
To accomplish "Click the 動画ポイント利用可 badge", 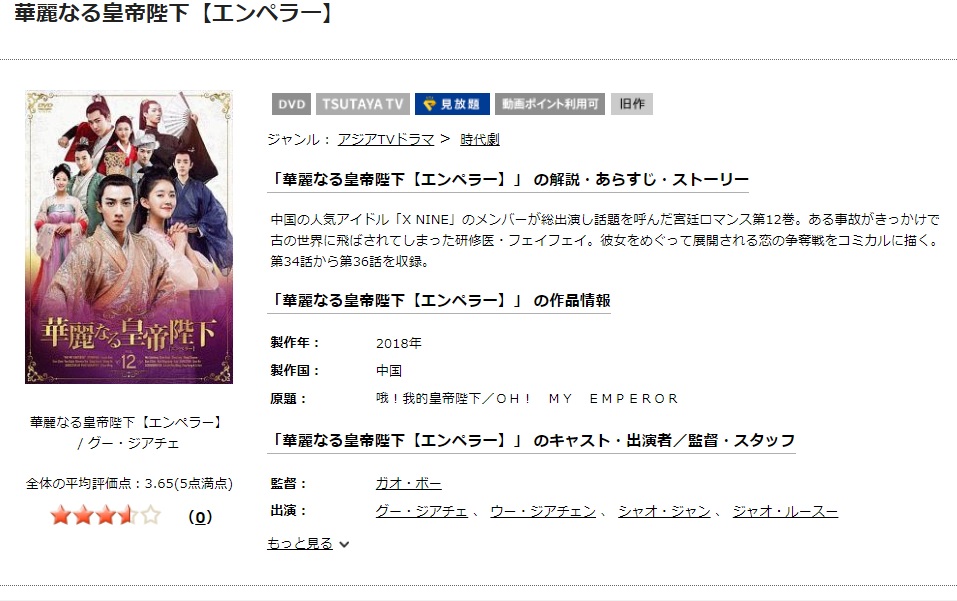I will pos(550,104).
